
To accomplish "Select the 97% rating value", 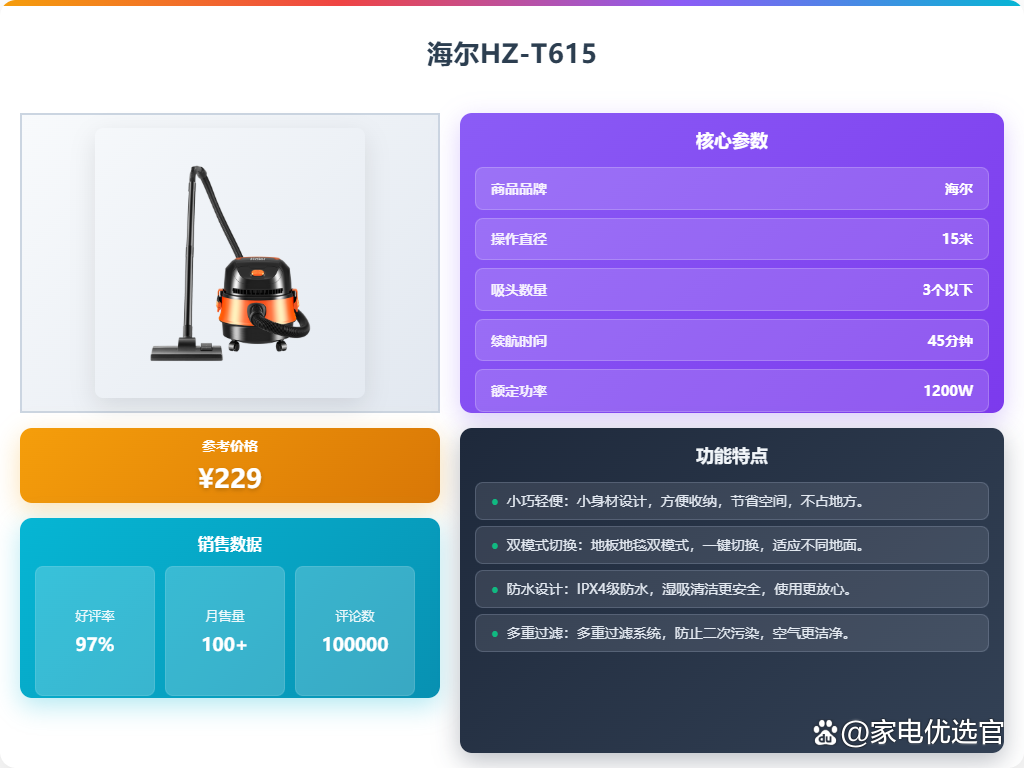I will [x=95, y=645].
